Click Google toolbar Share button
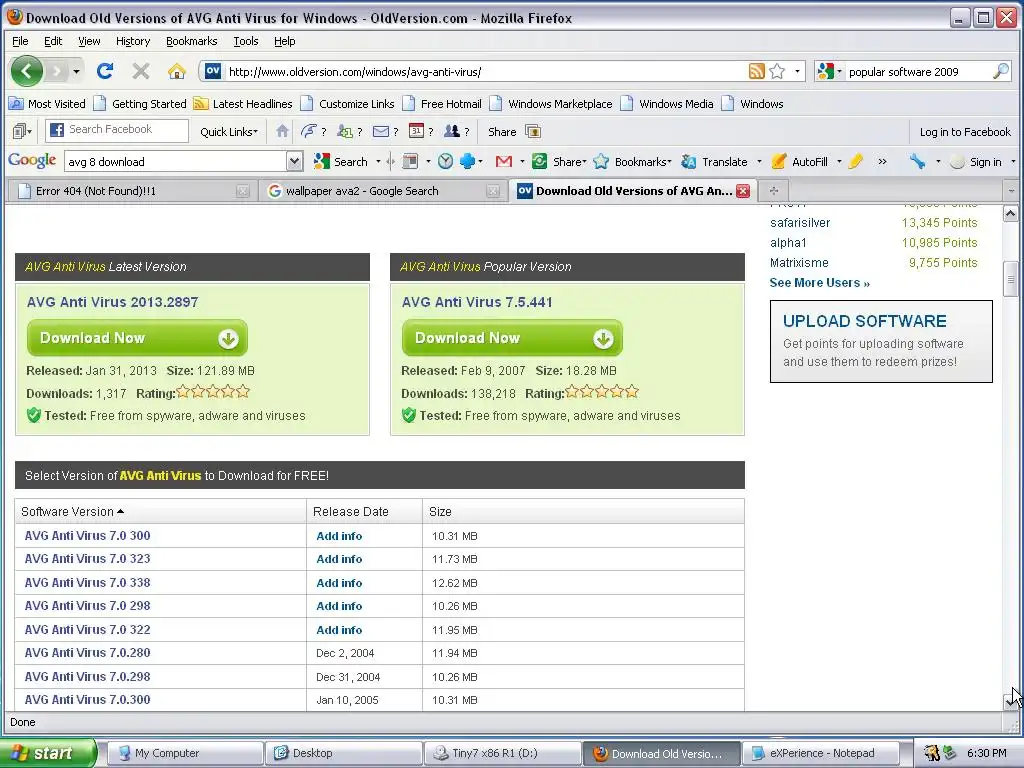 558,161
